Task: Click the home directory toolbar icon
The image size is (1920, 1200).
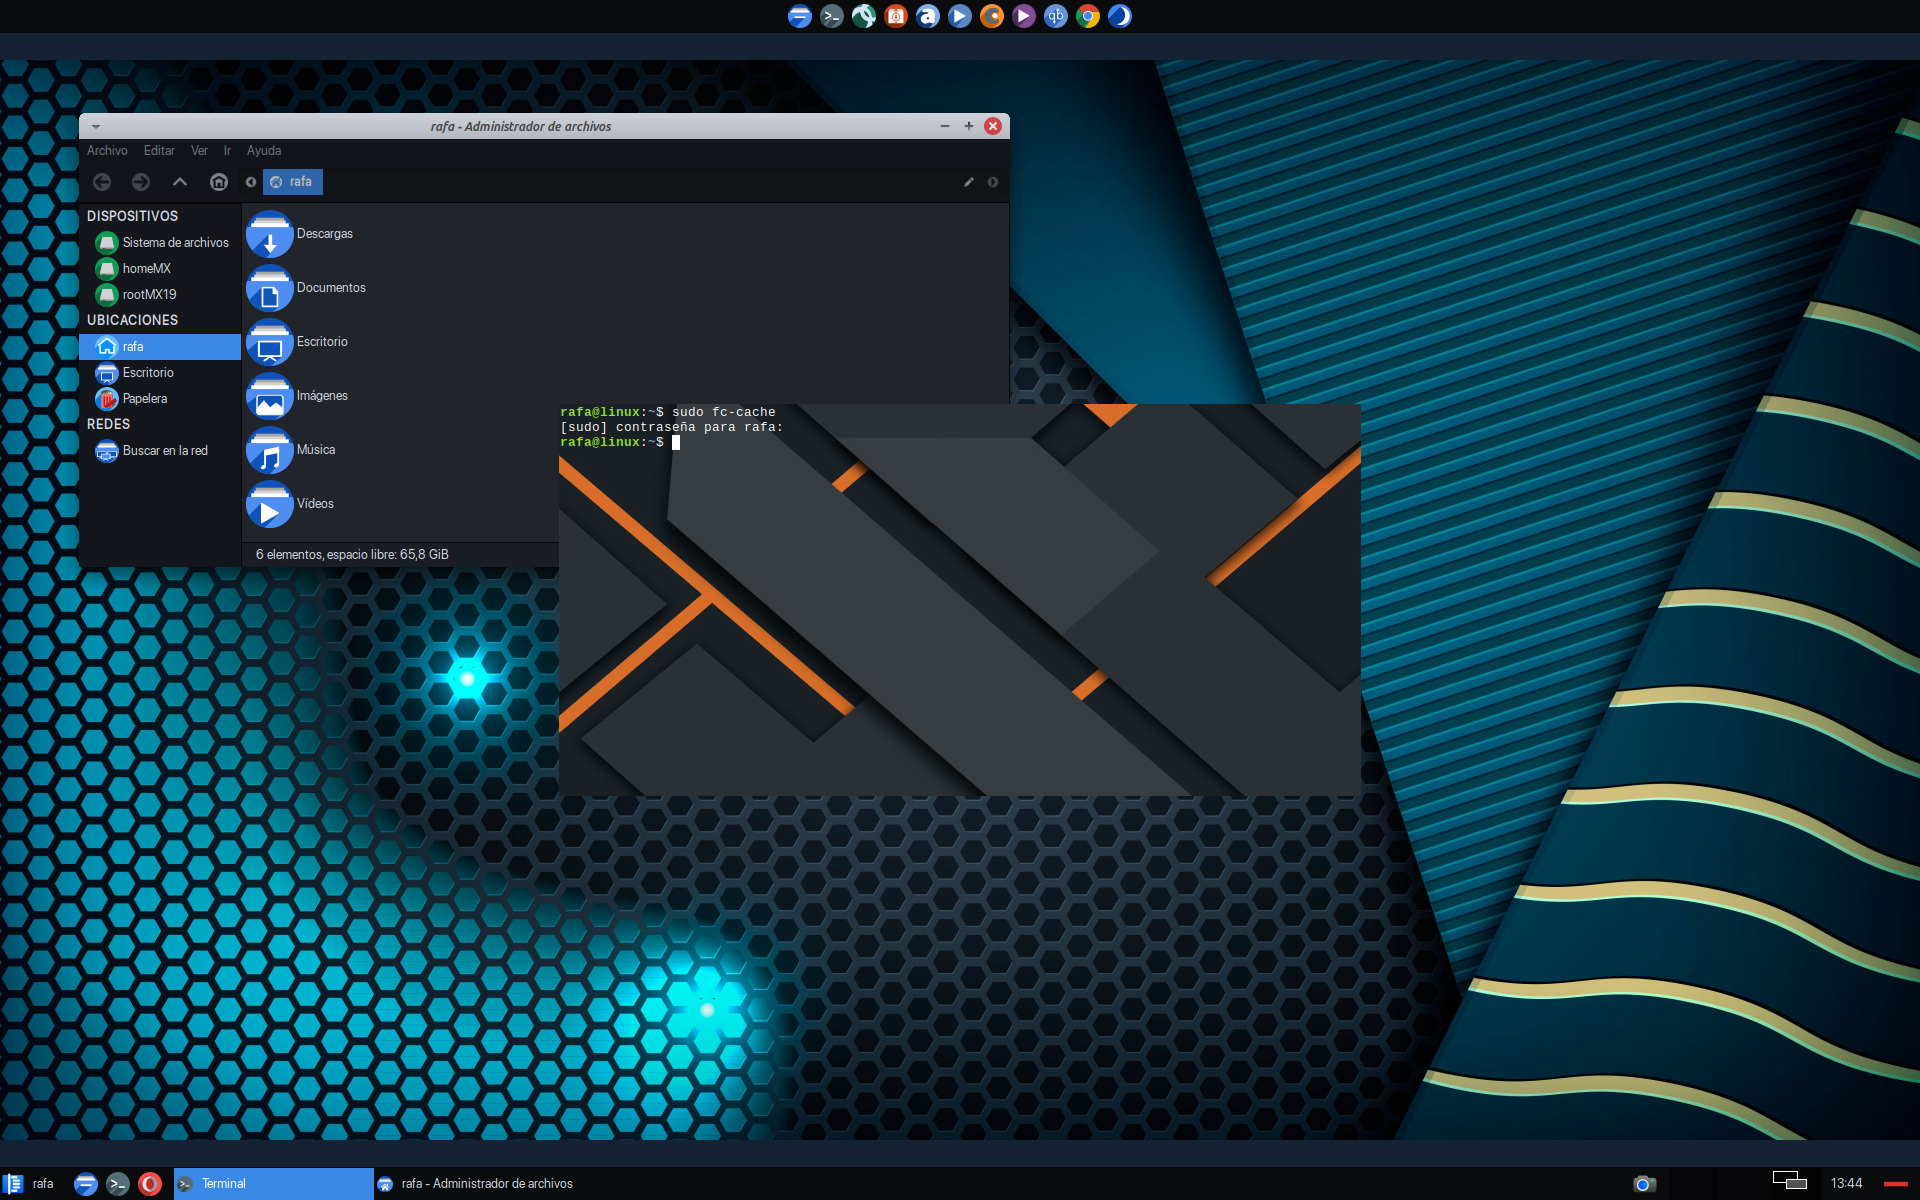Action: (219, 182)
